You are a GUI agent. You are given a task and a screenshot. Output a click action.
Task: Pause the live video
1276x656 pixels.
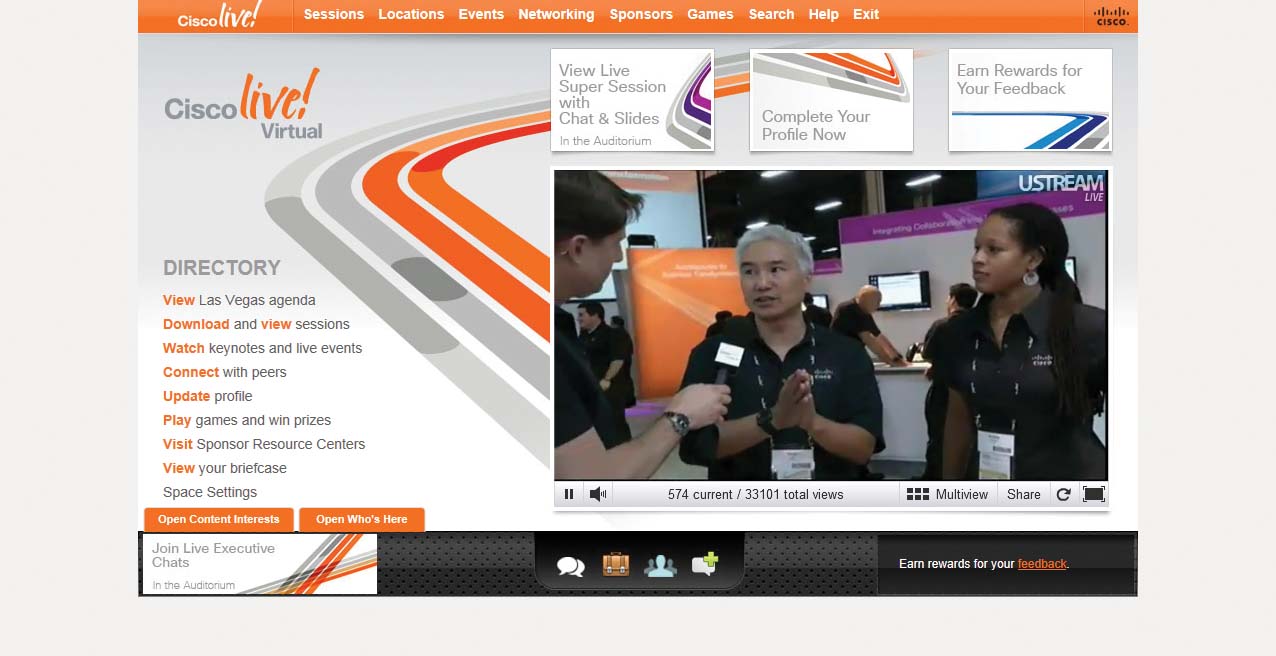[568, 493]
